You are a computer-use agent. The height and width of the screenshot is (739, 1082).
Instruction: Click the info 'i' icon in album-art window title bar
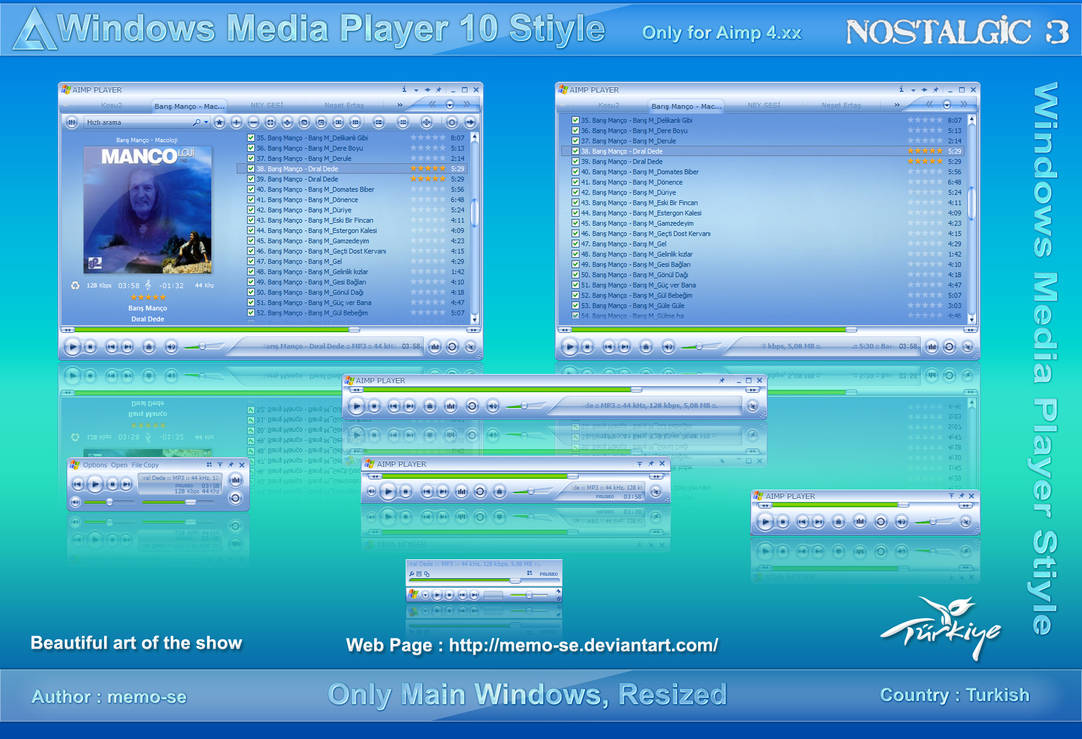pyautogui.click(x=404, y=90)
